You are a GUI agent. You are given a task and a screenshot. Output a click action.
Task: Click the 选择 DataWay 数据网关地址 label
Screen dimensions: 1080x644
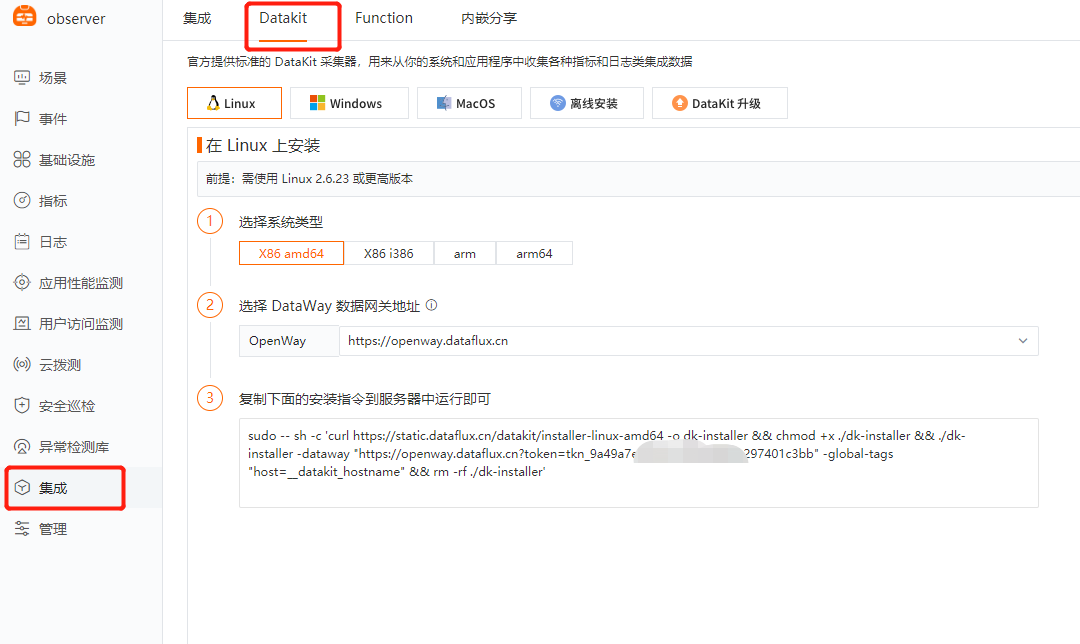coord(329,306)
